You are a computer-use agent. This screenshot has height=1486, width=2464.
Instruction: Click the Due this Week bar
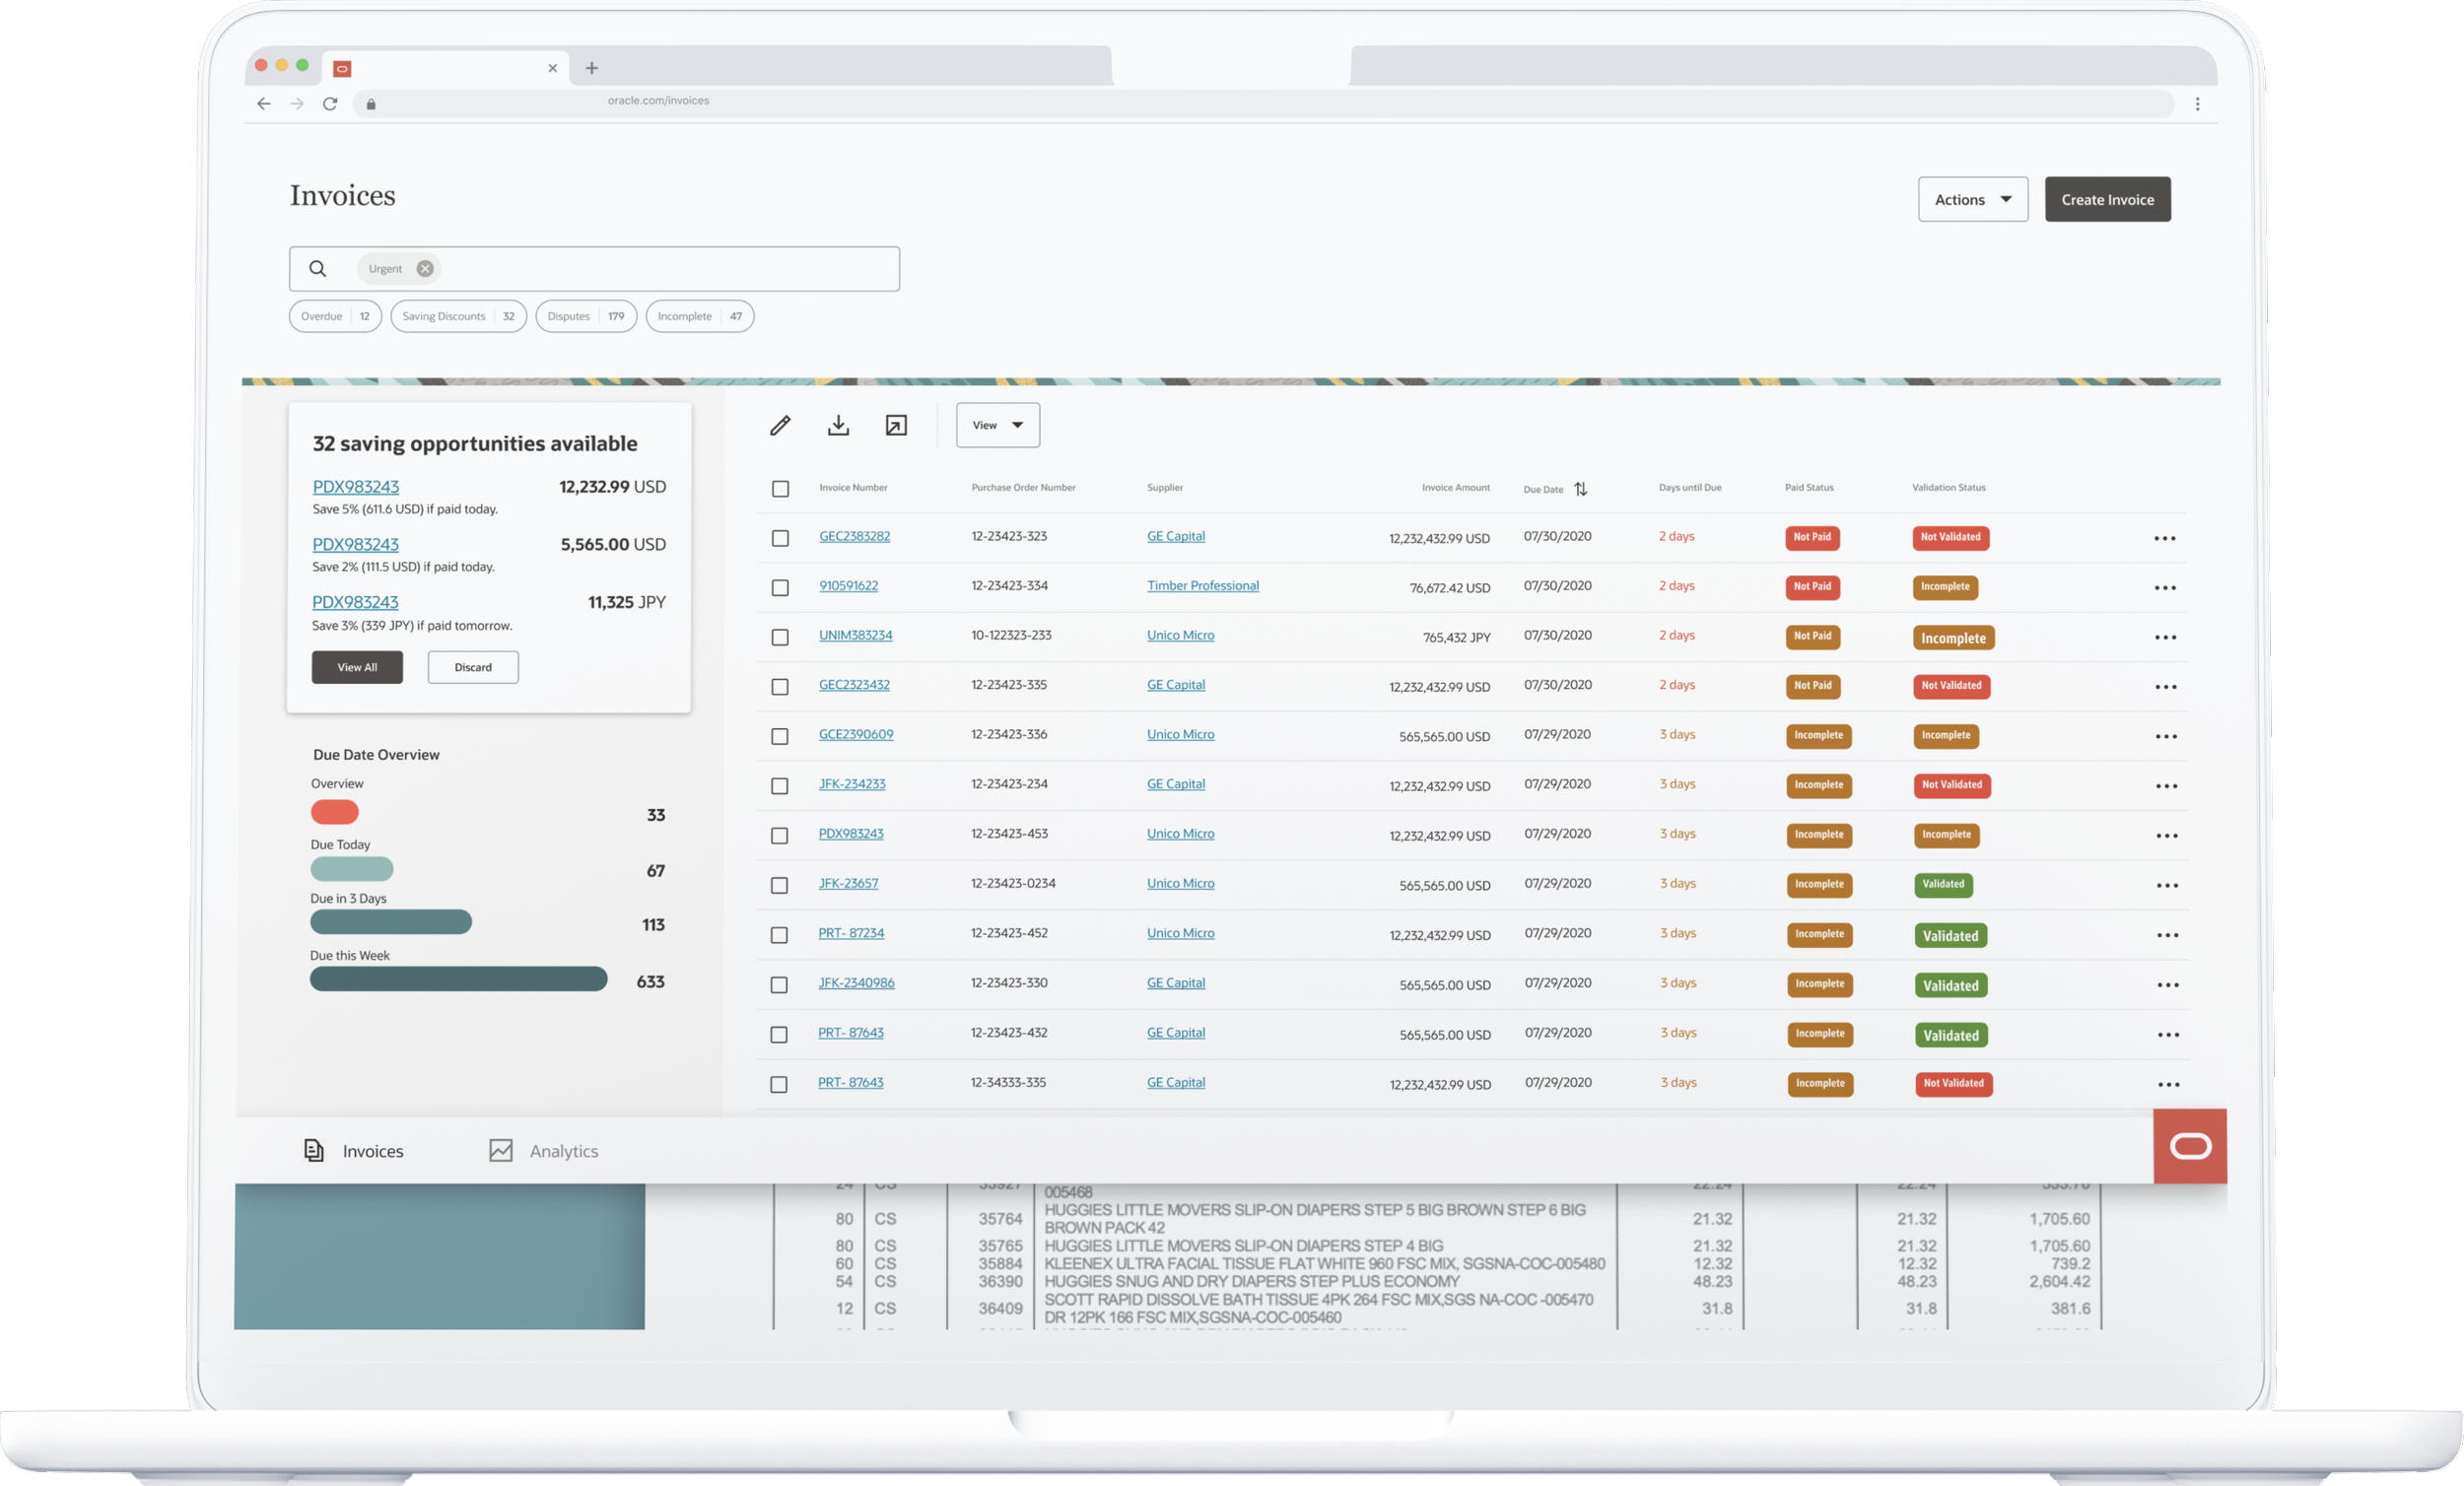click(458, 979)
